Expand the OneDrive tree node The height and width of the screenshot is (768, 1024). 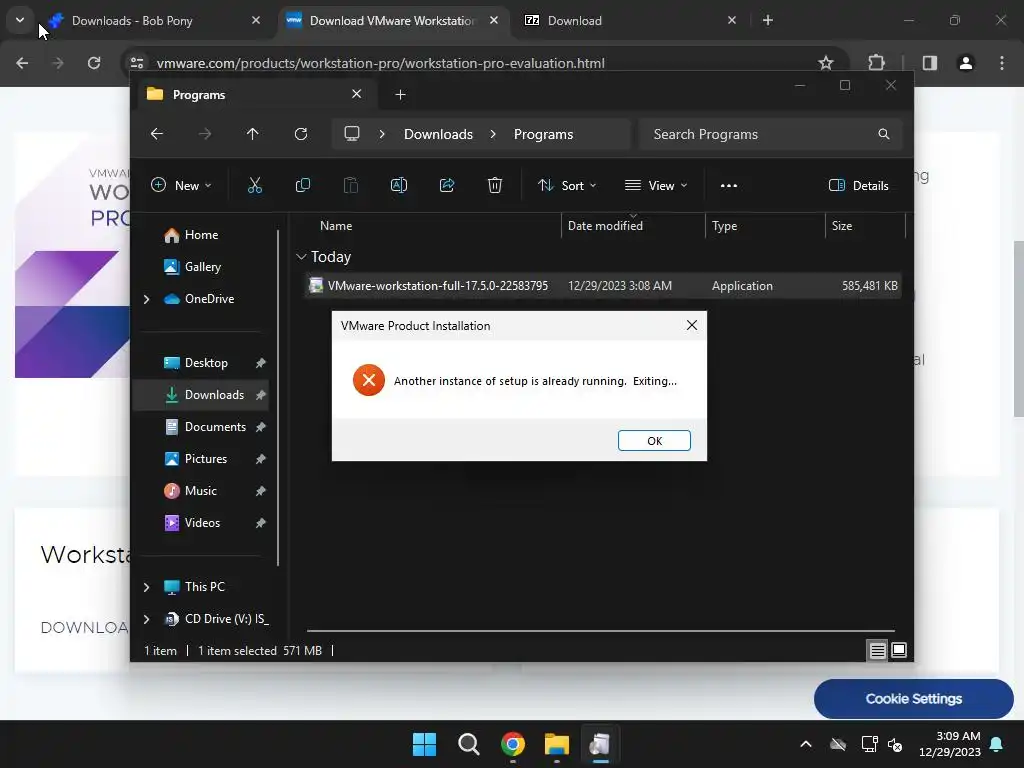point(146,299)
